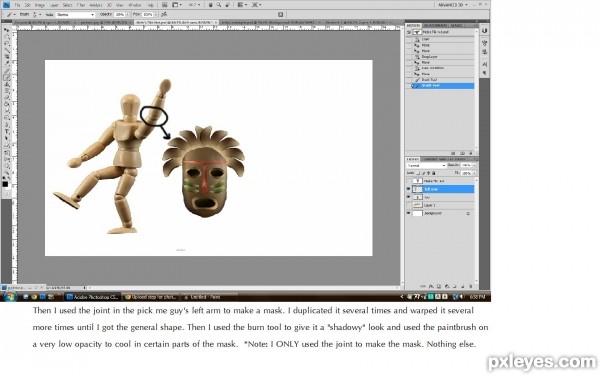Show the hidden Layer 1
600x375 pixels.
click(408, 205)
